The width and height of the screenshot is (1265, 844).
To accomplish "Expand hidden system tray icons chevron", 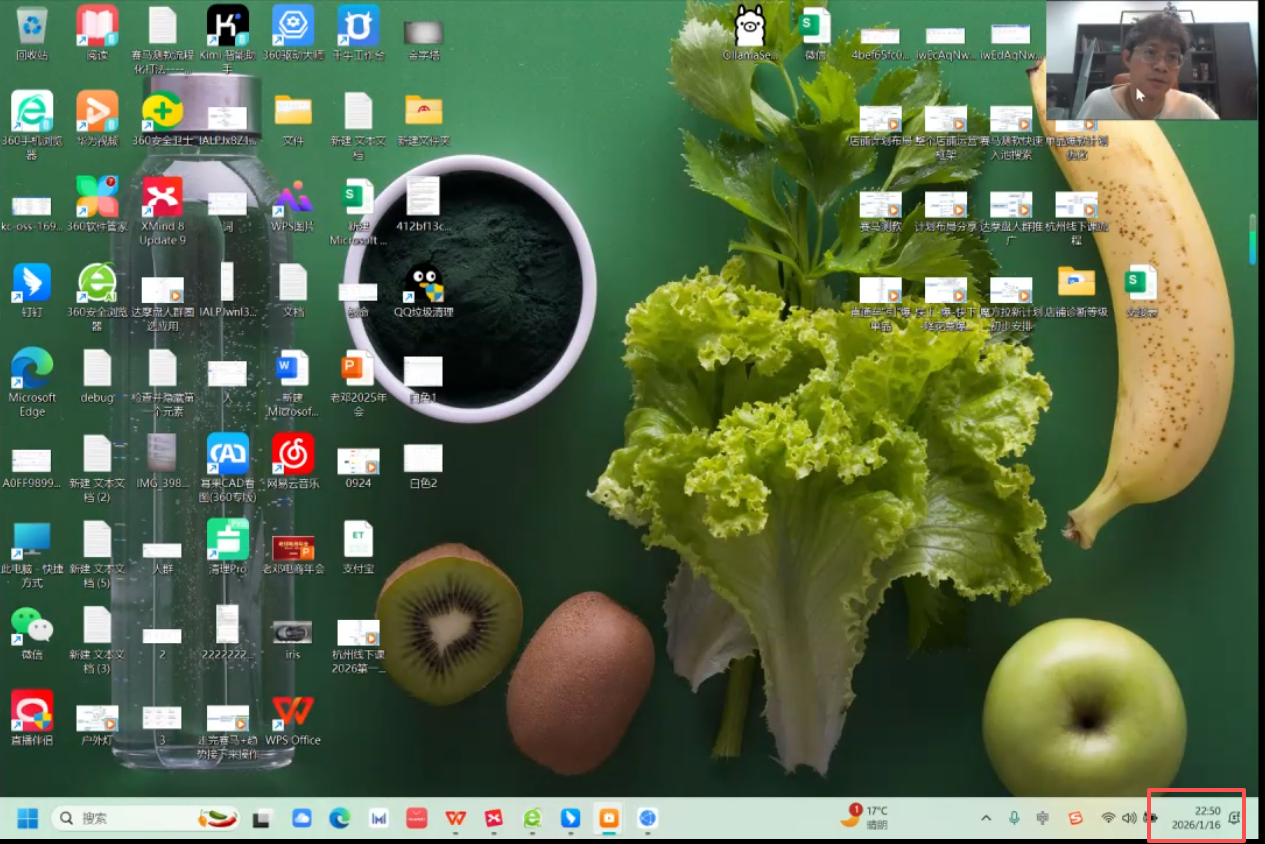I will pyautogui.click(x=986, y=818).
